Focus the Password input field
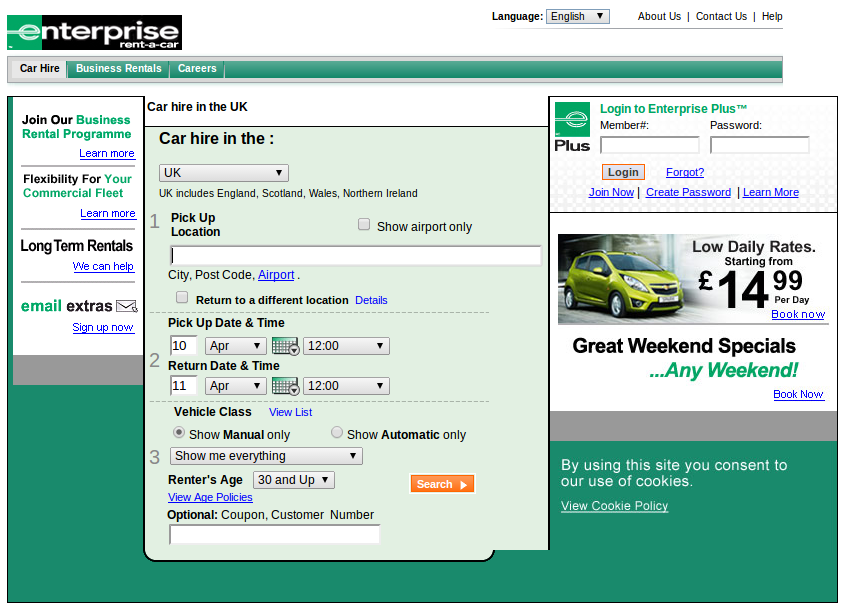The height and width of the screenshot is (608, 846). tap(760, 145)
